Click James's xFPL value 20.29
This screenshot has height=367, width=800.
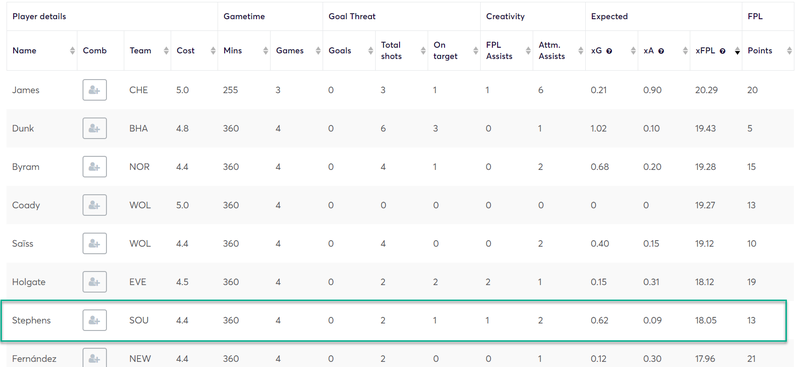(x=706, y=90)
